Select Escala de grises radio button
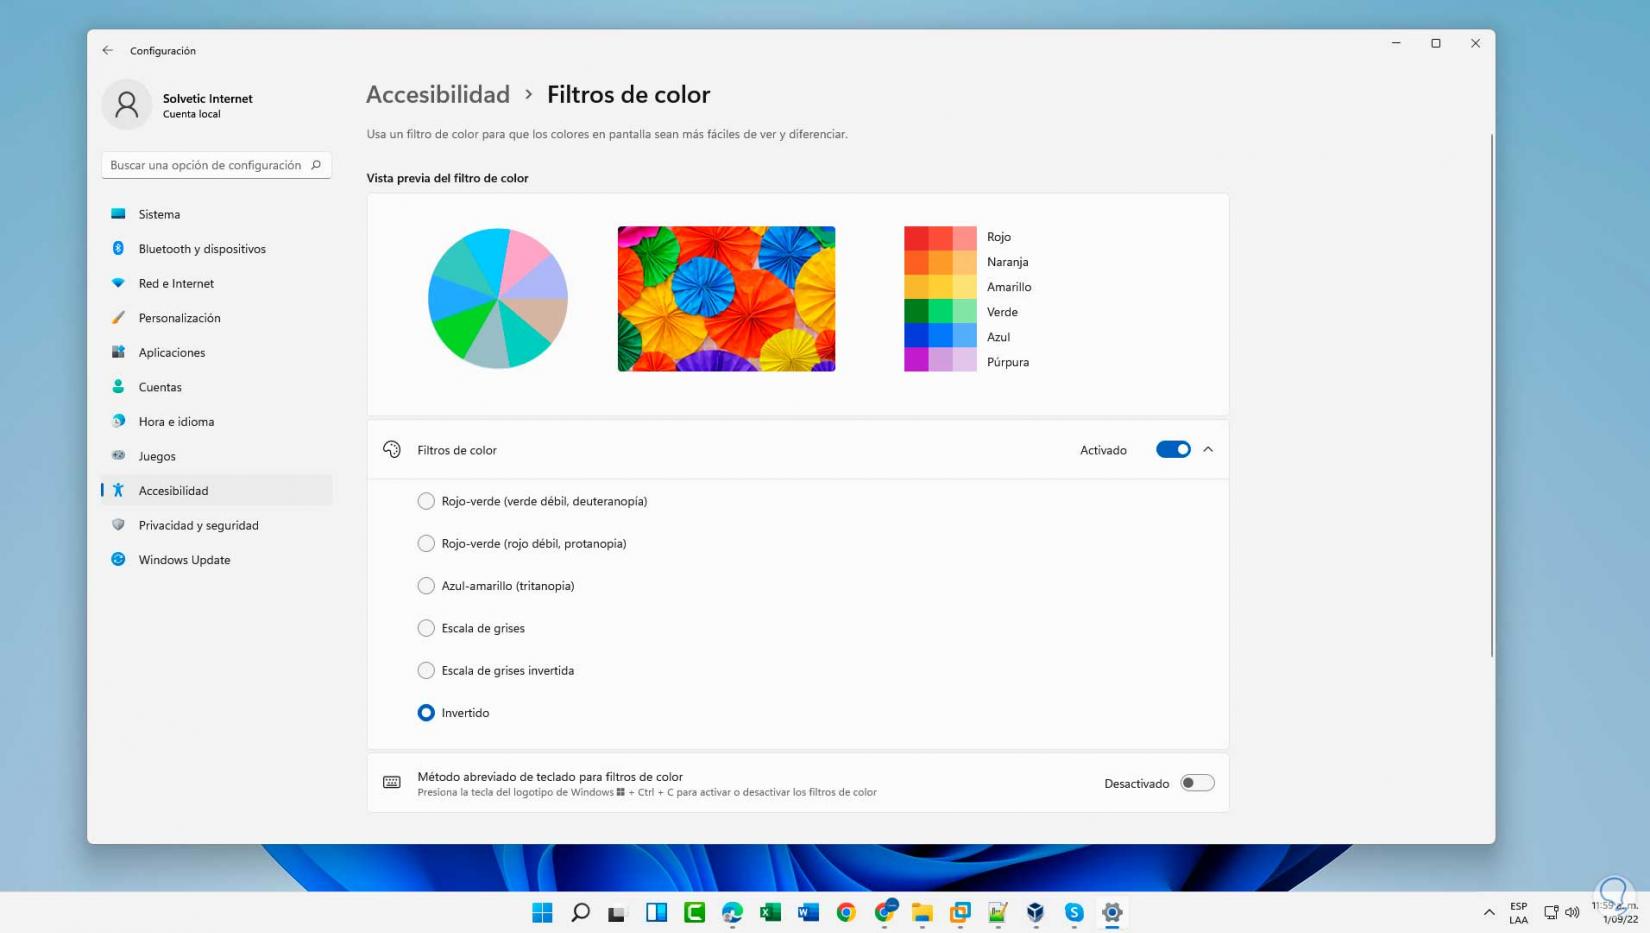This screenshot has width=1650, height=933. (x=426, y=628)
